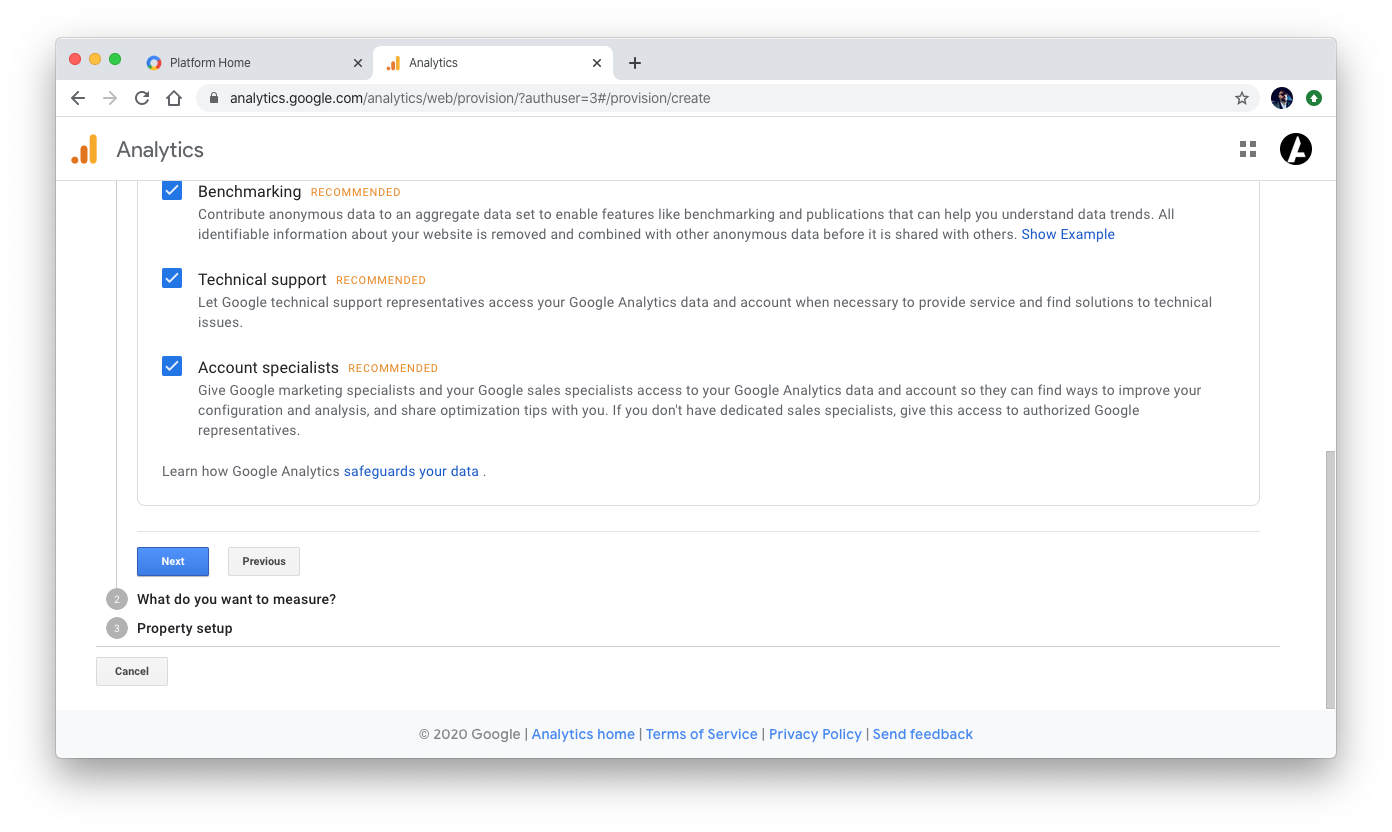Open the Show Example link
The width and height of the screenshot is (1392, 832).
pos(1068,234)
